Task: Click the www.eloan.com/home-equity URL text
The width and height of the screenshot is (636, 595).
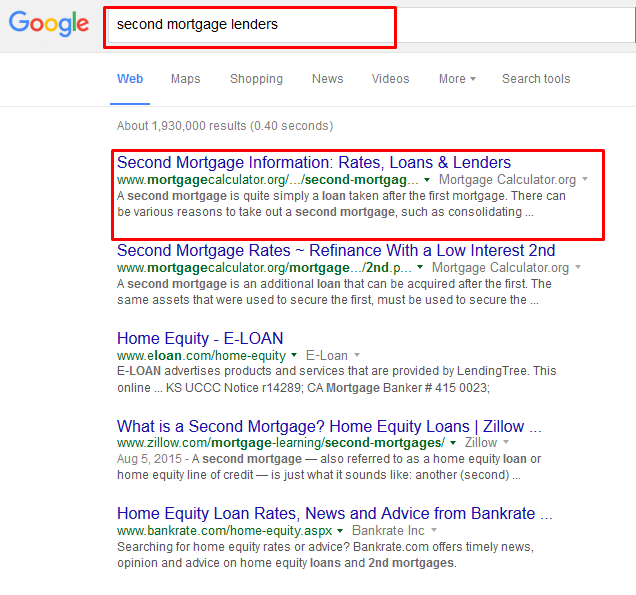Action: pyautogui.click(x=201, y=356)
